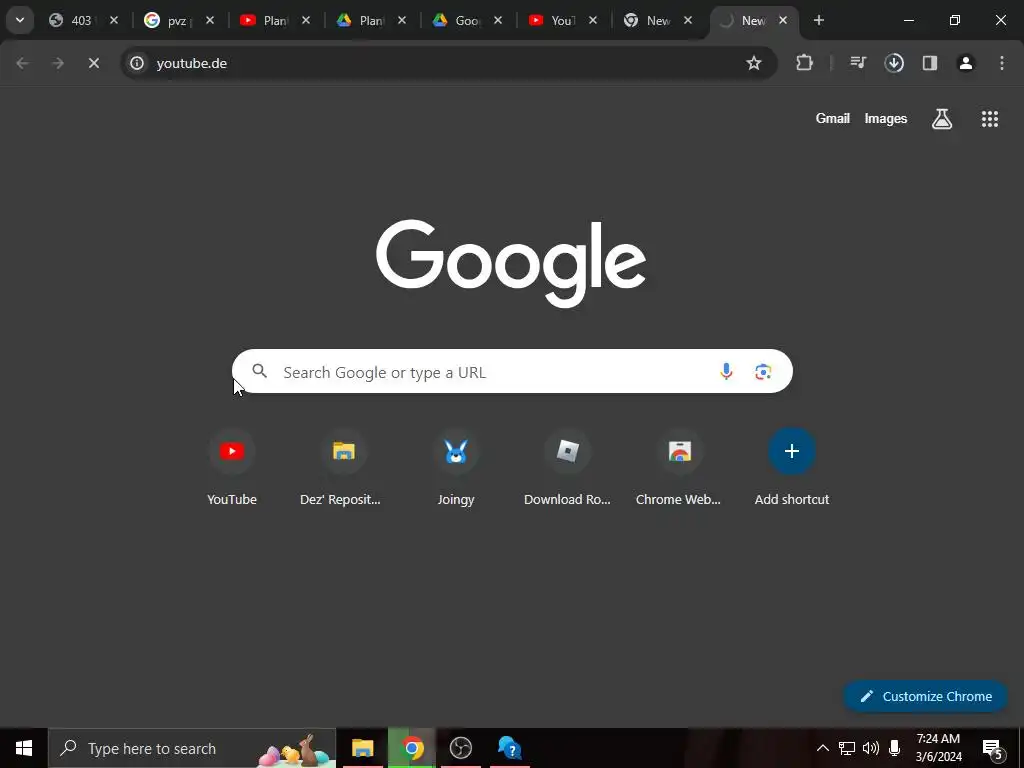Open Gmail link
The height and width of the screenshot is (768, 1024).
point(833,118)
